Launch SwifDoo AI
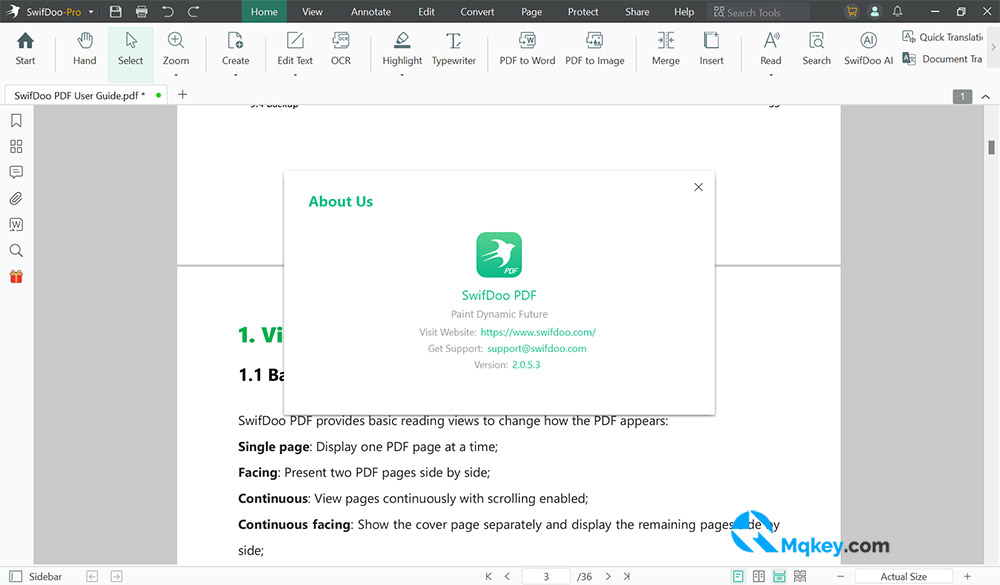 click(868, 50)
